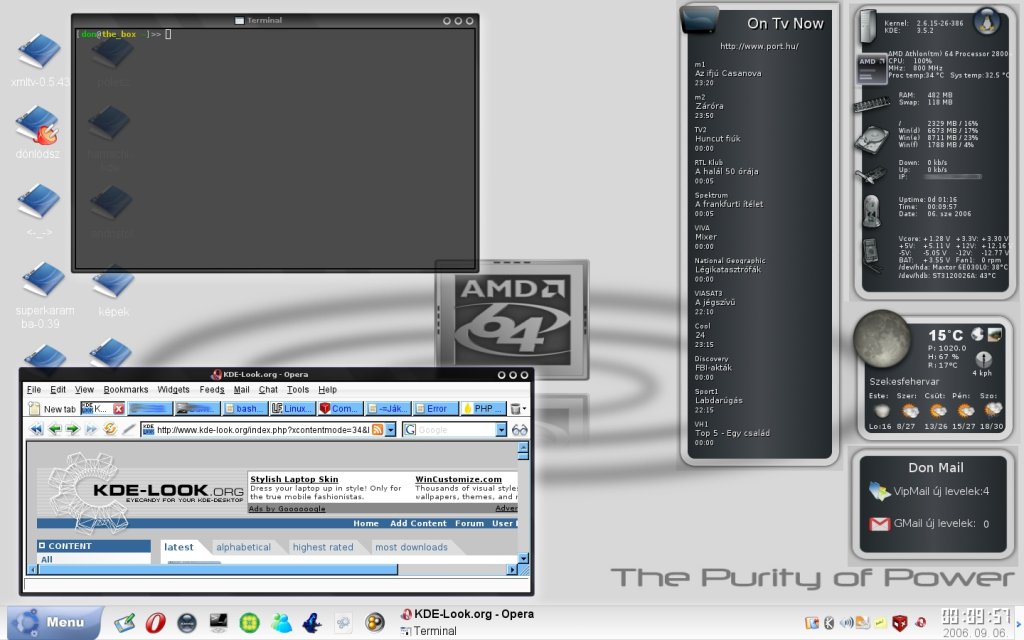This screenshot has width=1024, height=640.
Task: Go forward with Opera's green right arrow
Action: [72, 429]
